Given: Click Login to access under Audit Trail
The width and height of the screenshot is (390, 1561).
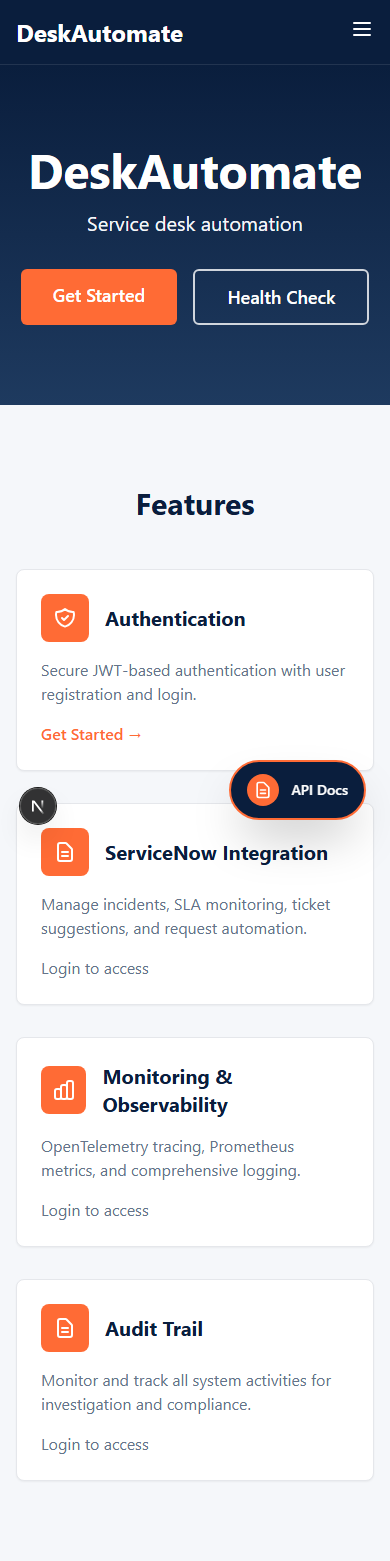Looking at the screenshot, I should [x=95, y=1445].
